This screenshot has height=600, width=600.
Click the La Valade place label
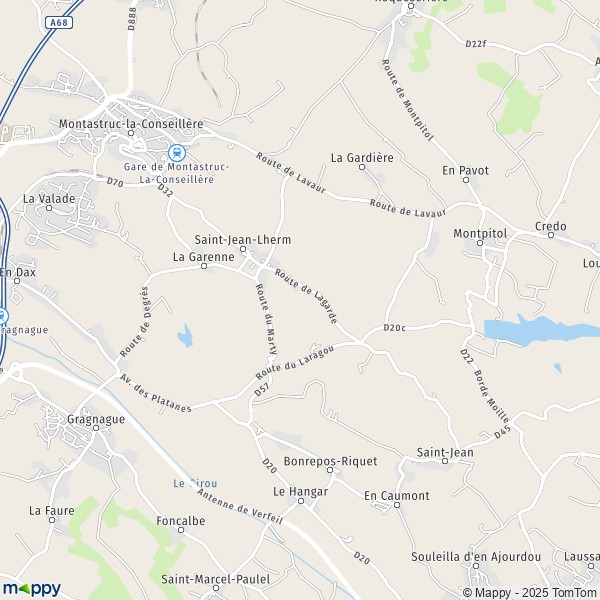click(x=49, y=199)
